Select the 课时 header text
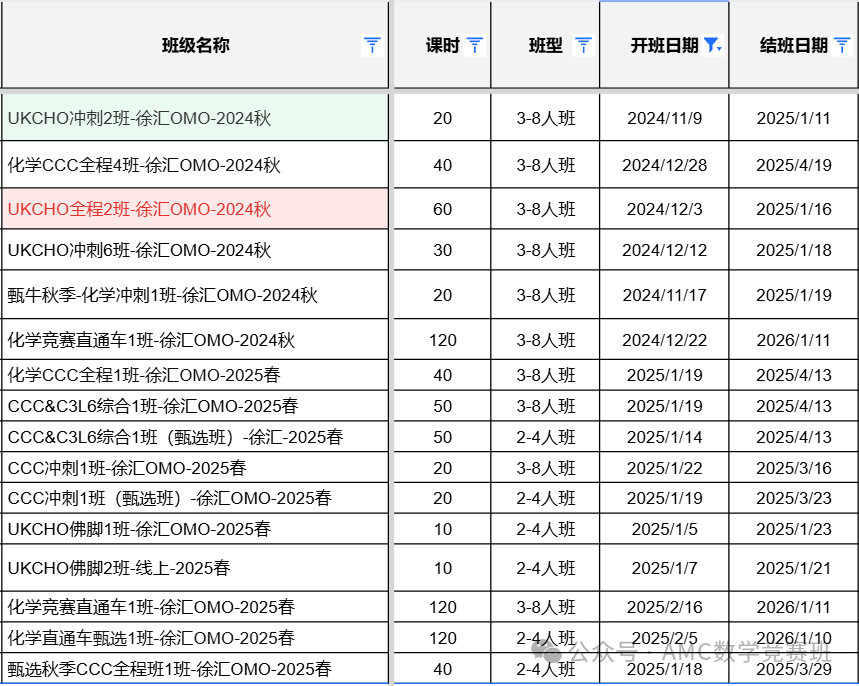This screenshot has height=686, width=859. click(x=443, y=45)
